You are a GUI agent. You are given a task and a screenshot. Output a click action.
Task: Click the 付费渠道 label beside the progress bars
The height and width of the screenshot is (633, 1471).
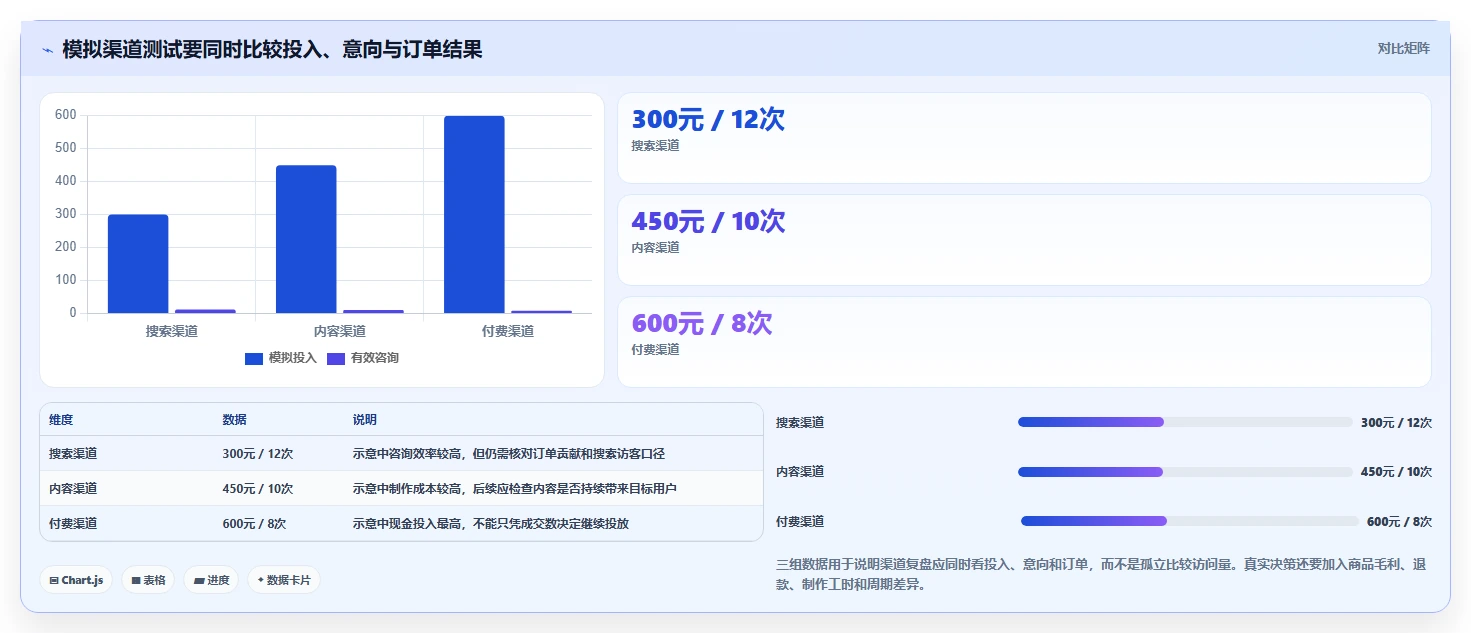(x=800, y=522)
